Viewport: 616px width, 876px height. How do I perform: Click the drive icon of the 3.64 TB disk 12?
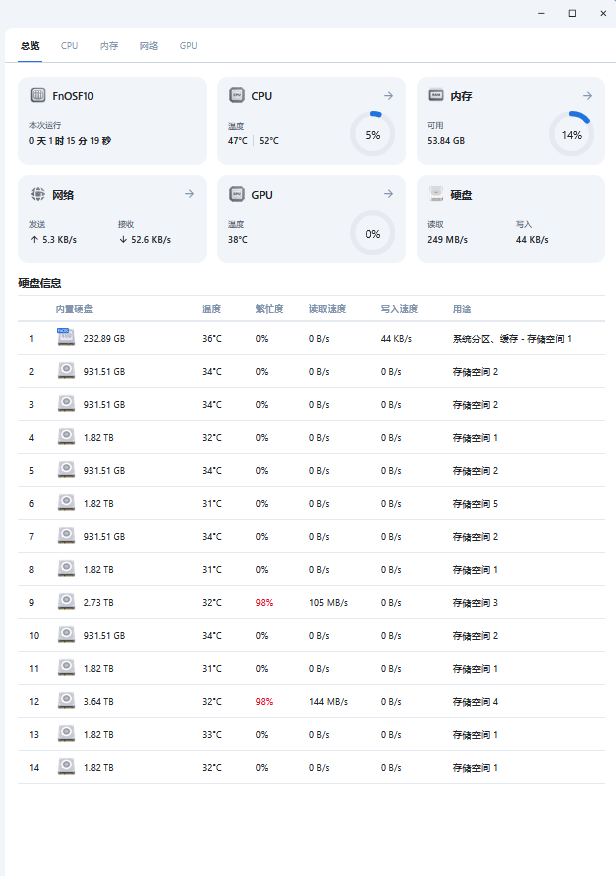point(66,701)
